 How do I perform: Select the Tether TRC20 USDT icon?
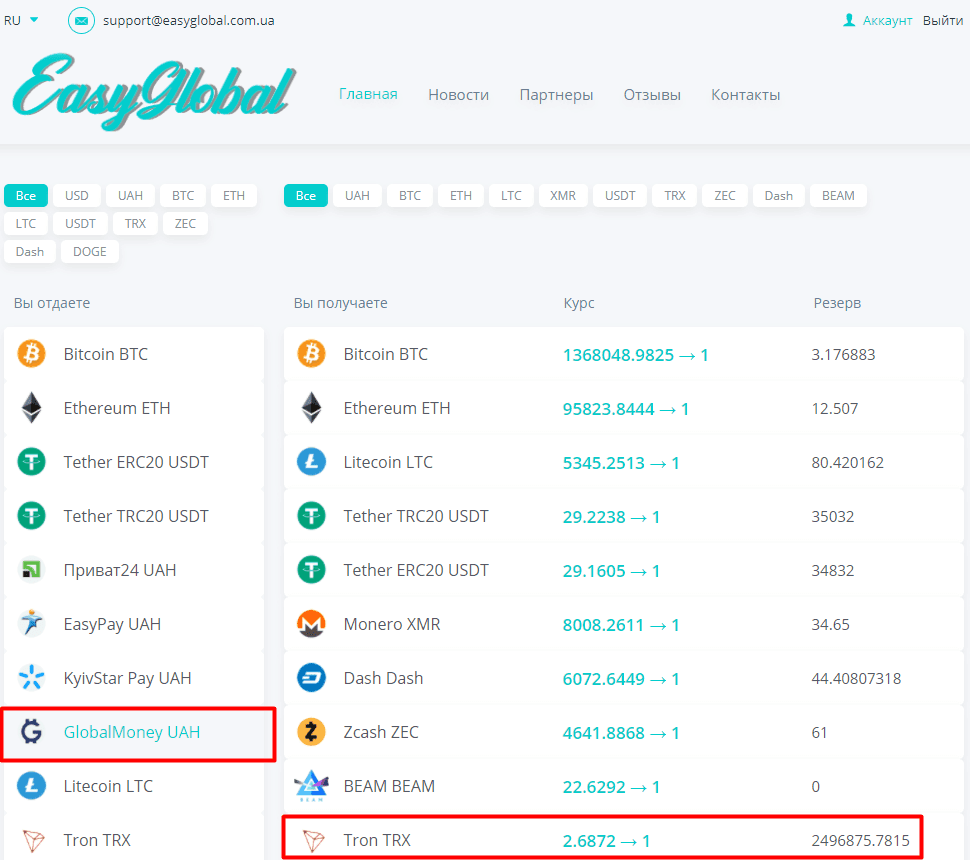(31, 516)
